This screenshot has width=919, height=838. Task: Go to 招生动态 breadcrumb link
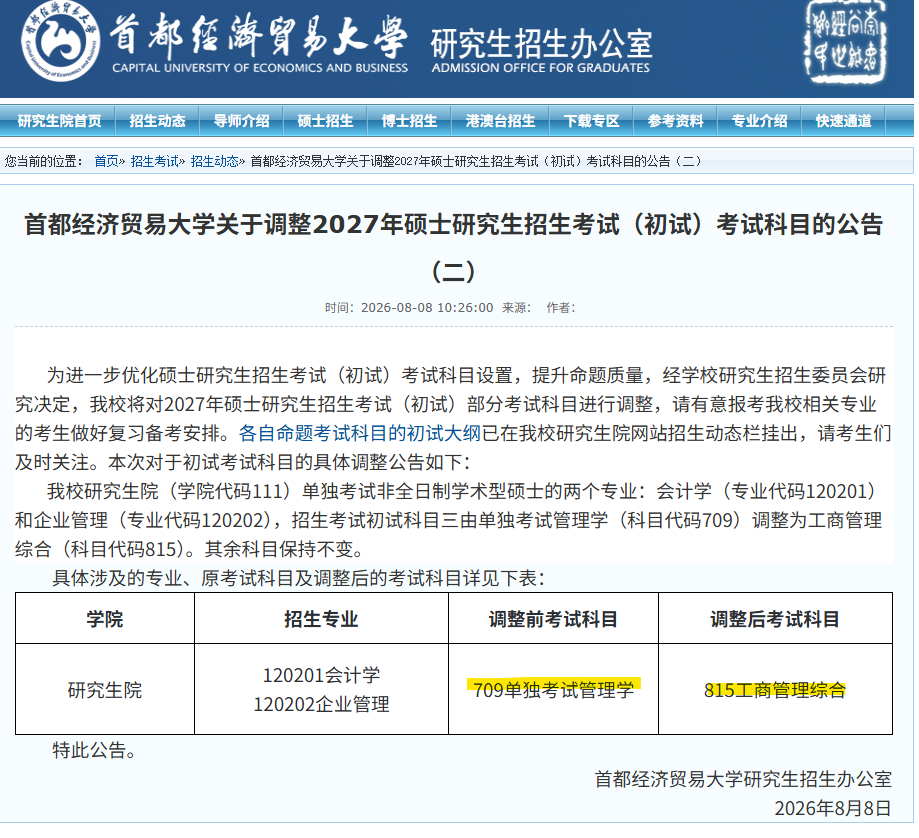(x=215, y=161)
